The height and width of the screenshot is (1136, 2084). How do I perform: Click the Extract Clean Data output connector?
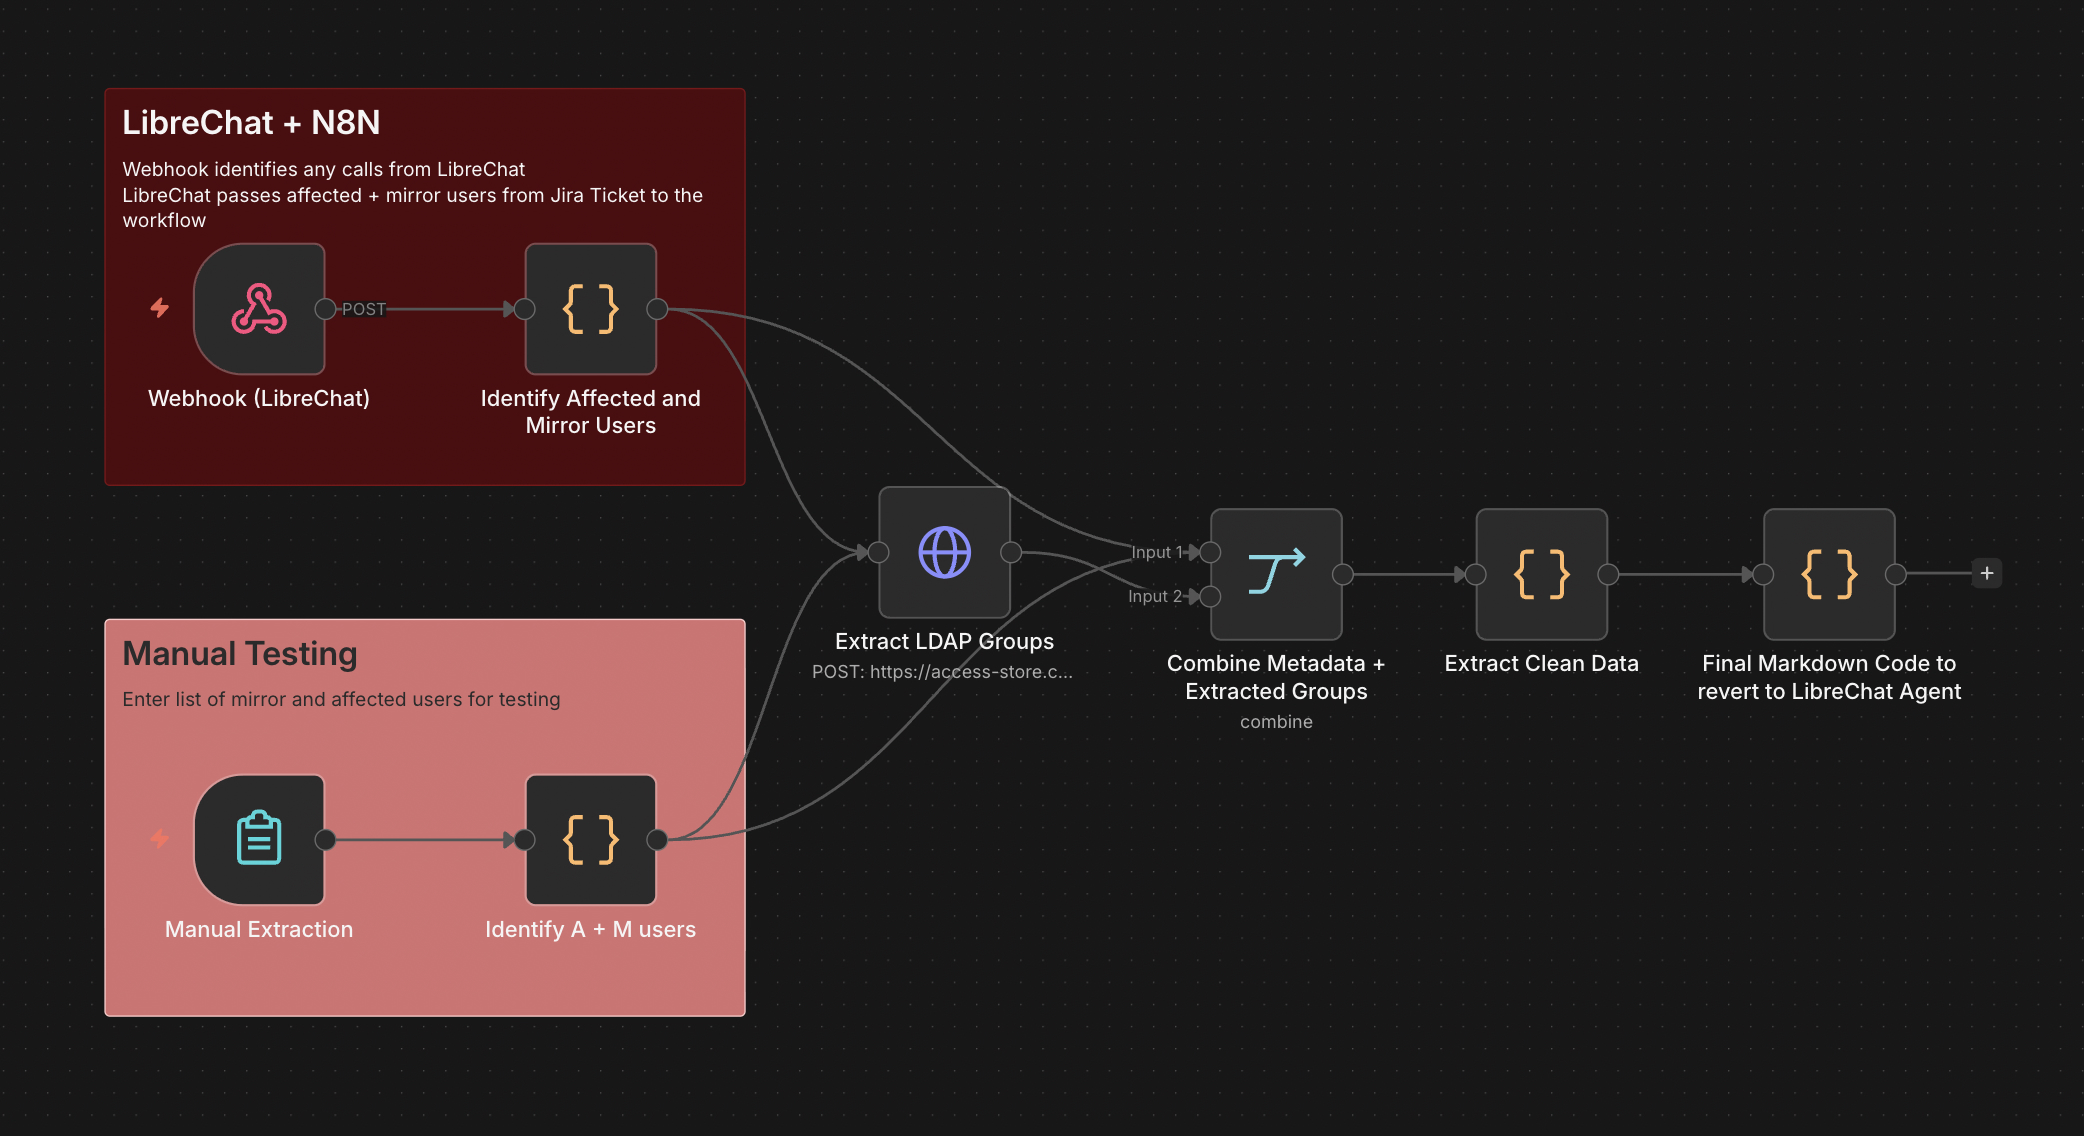pyautogui.click(x=1608, y=574)
